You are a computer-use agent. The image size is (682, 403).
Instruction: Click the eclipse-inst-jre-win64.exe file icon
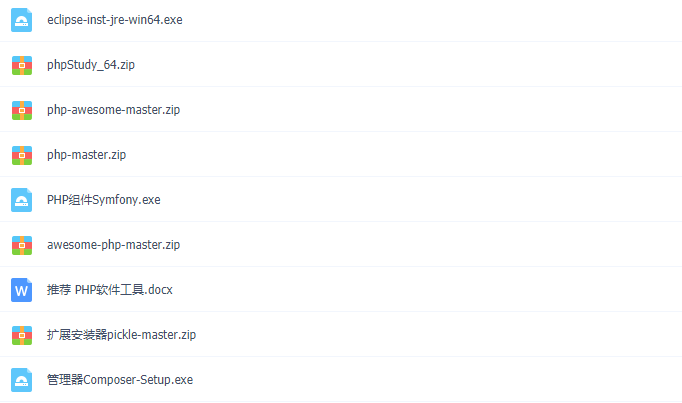21,20
